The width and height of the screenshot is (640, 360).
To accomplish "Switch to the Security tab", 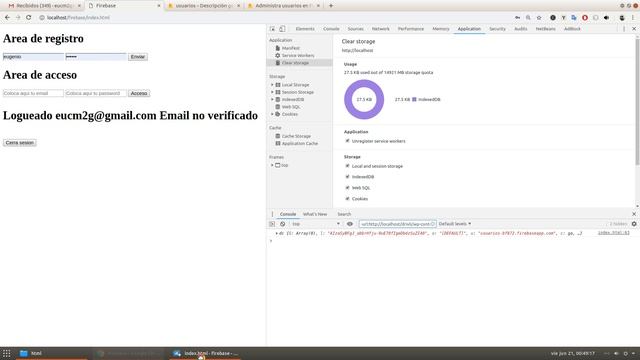I will pyautogui.click(x=497, y=29).
